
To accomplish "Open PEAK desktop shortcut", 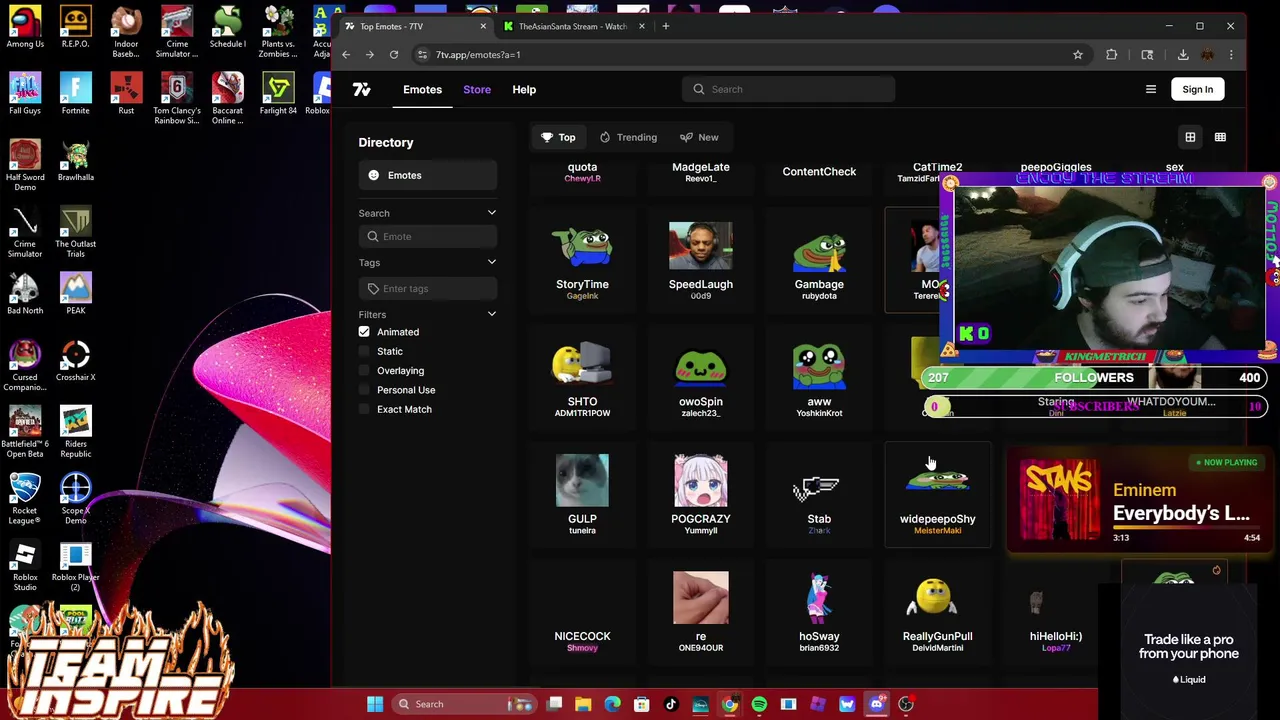I will pos(75,293).
